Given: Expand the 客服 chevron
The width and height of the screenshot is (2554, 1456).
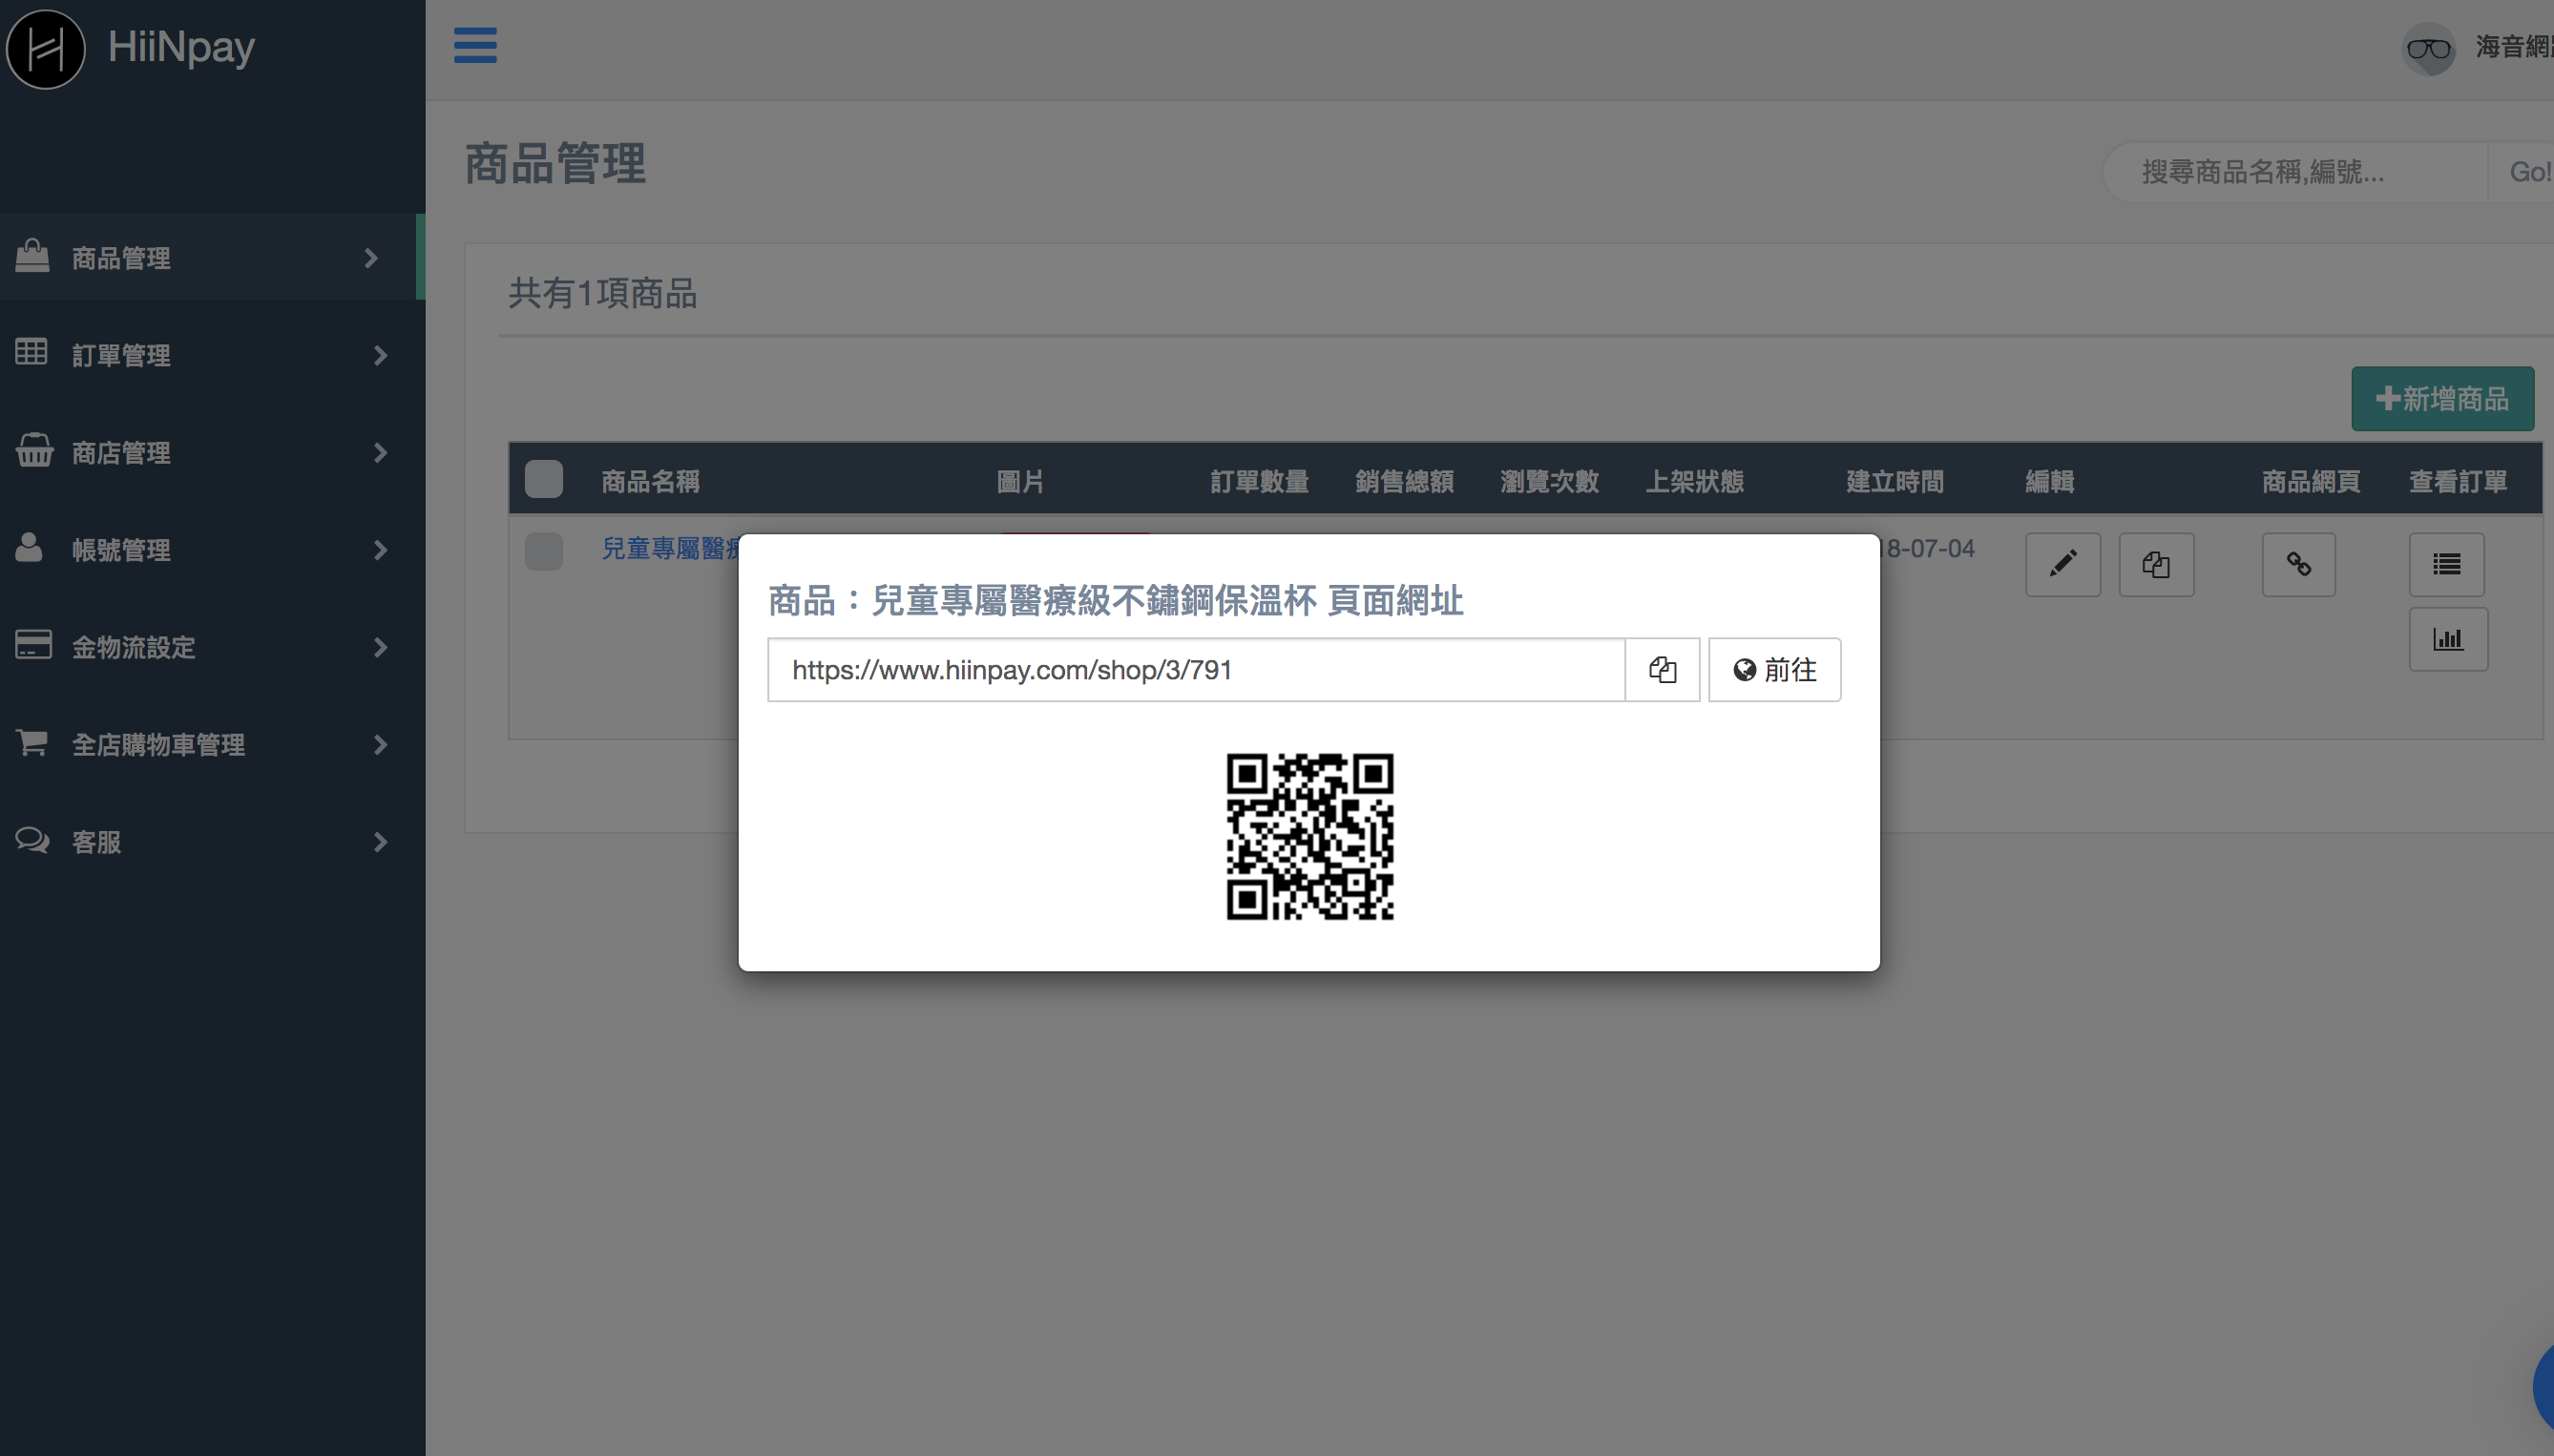Looking at the screenshot, I should [x=380, y=842].
